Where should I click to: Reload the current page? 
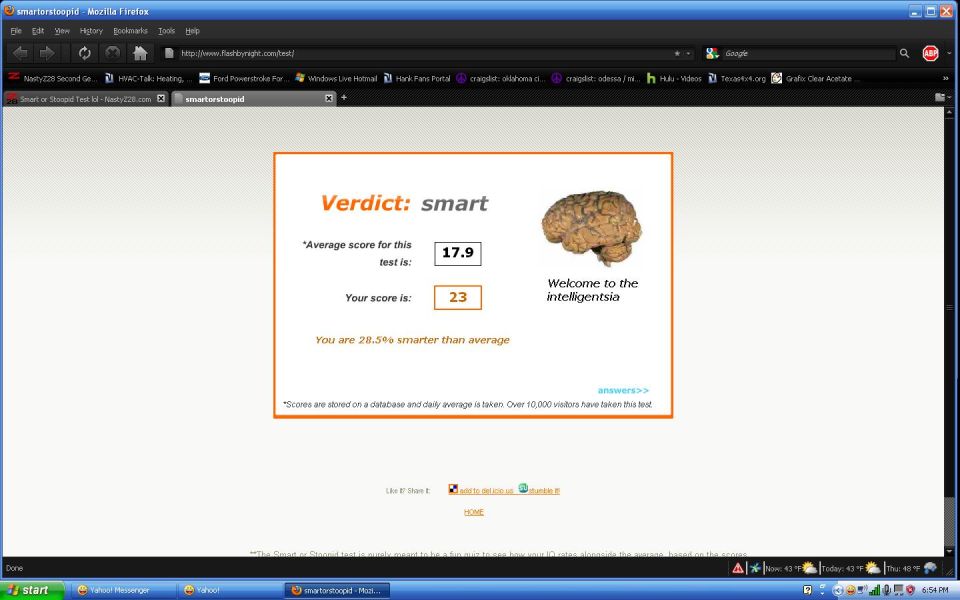tap(84, 53)
